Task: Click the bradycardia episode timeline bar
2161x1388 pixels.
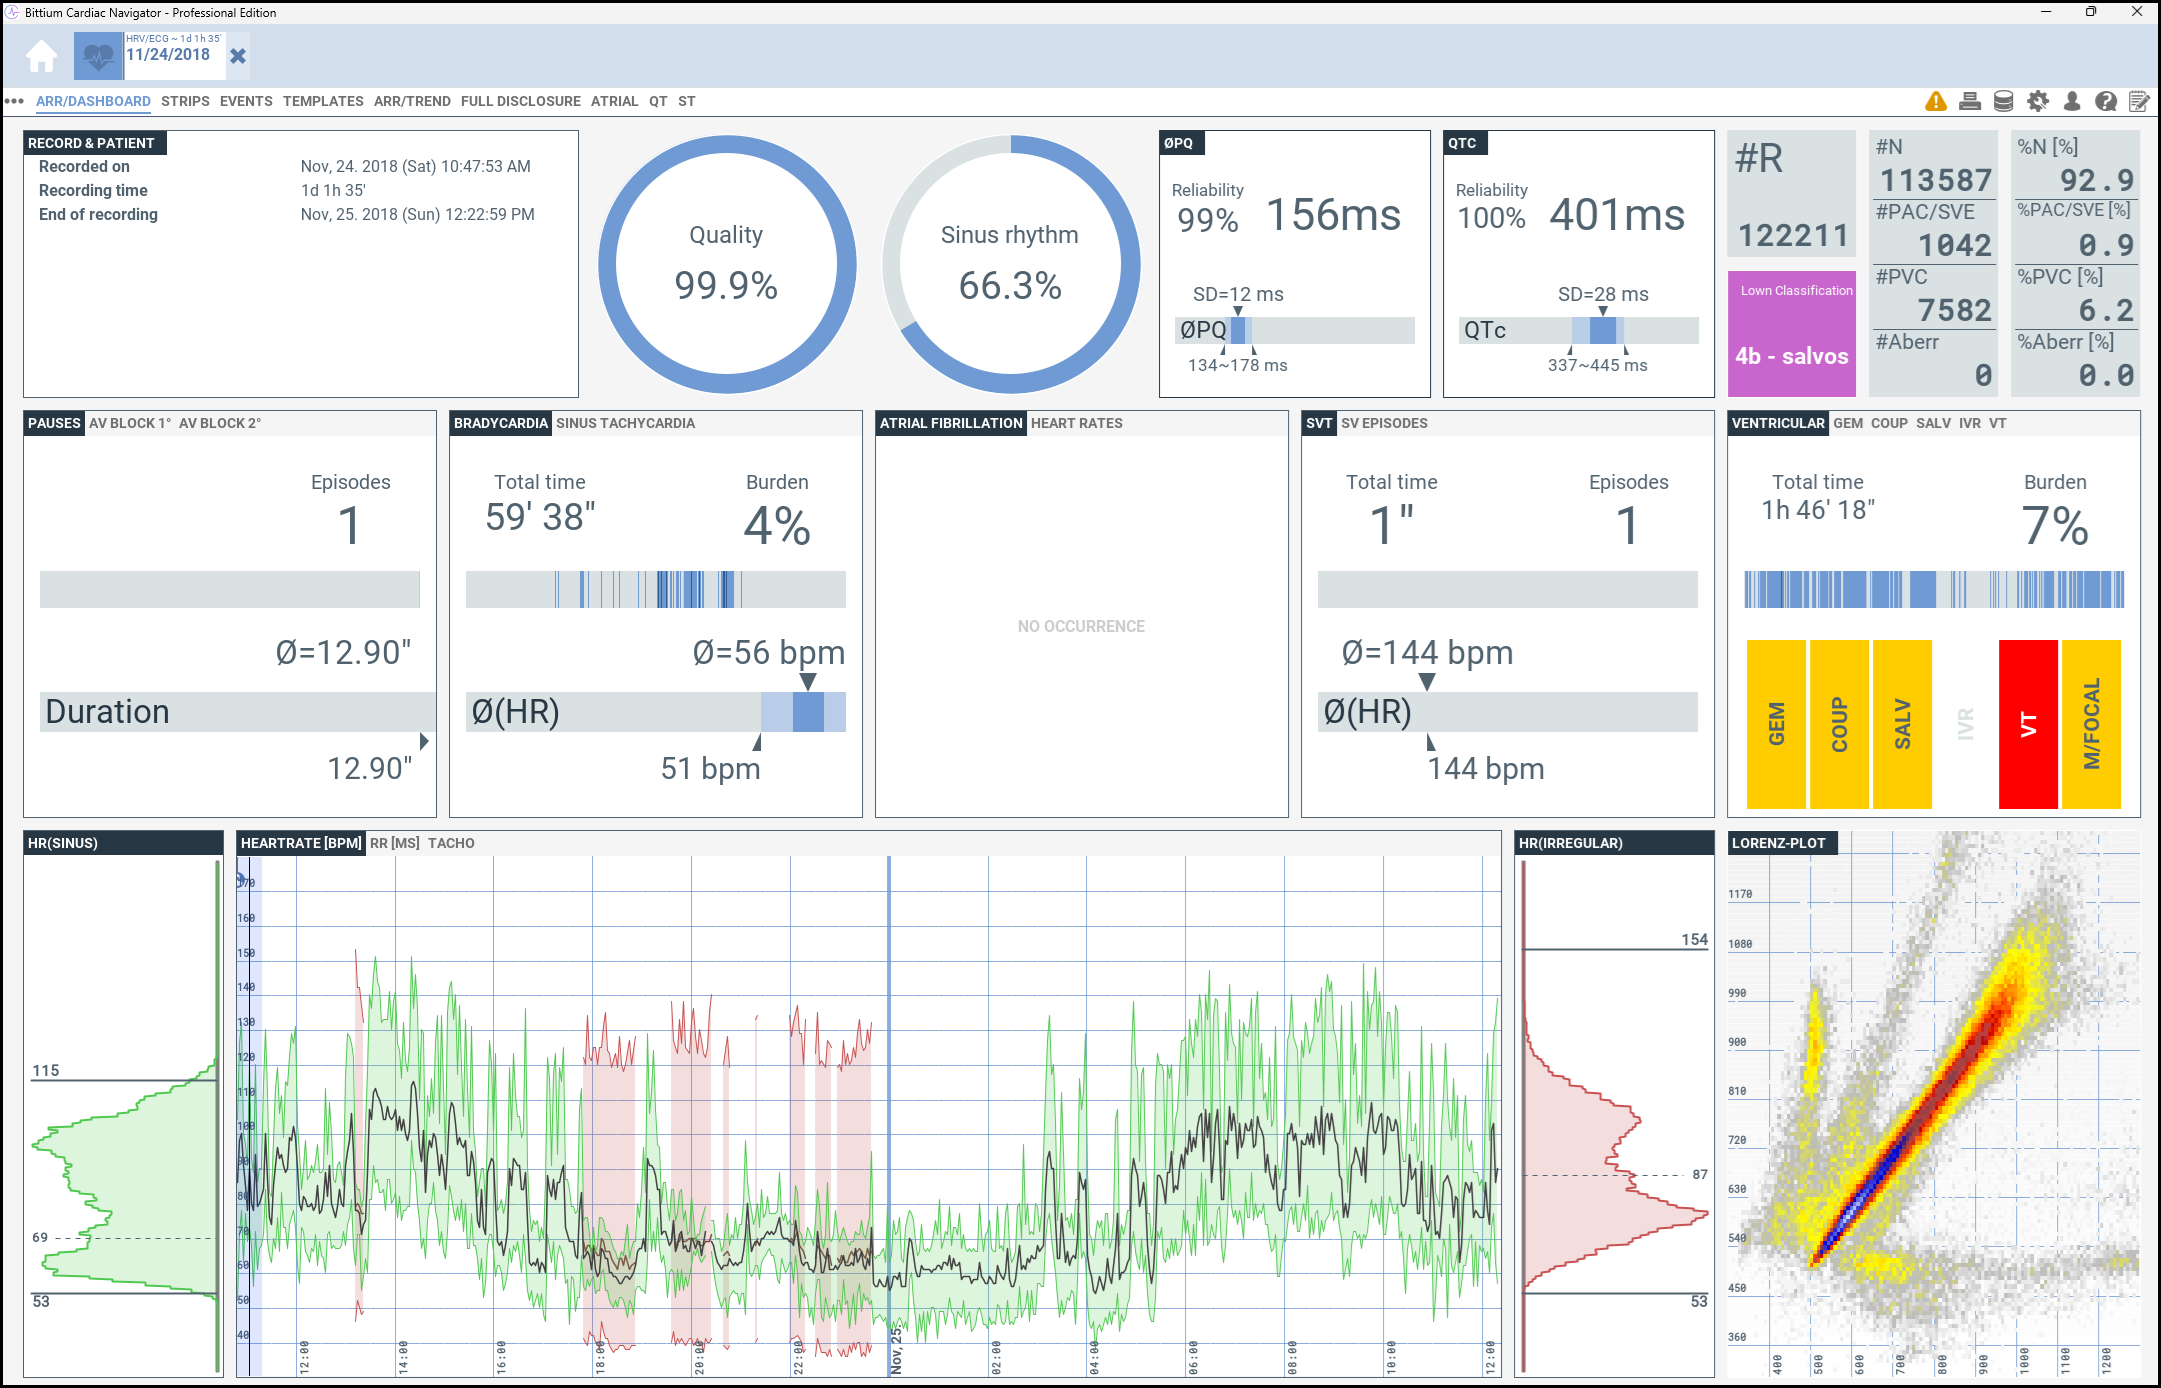Action: tap(655, 589)
